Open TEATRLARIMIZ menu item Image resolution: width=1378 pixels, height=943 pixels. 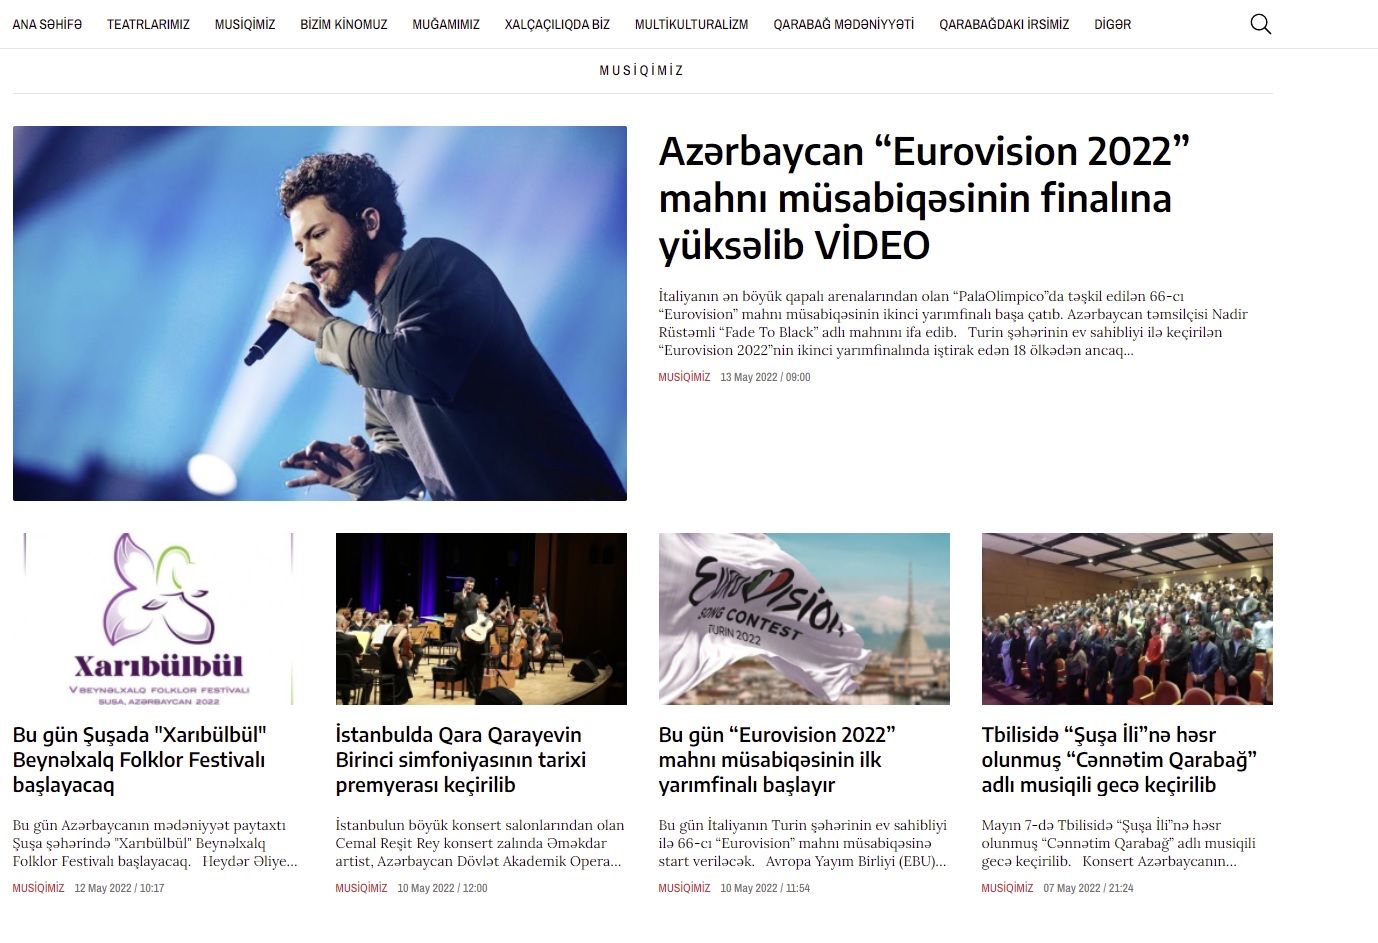point(148,24)
